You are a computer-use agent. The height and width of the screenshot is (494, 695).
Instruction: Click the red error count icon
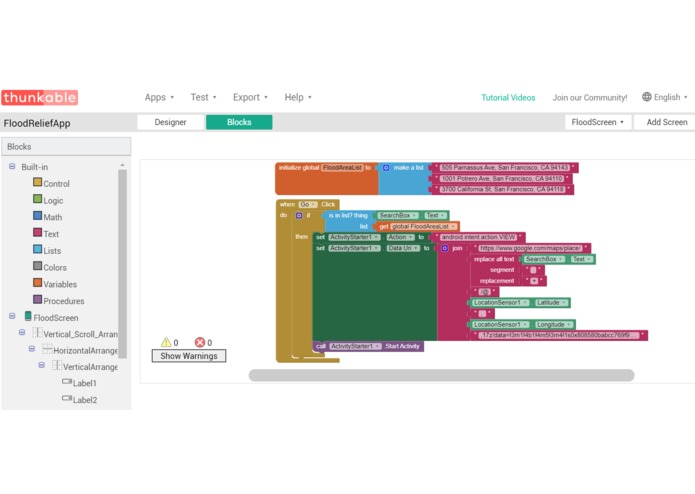click(200, 342)
